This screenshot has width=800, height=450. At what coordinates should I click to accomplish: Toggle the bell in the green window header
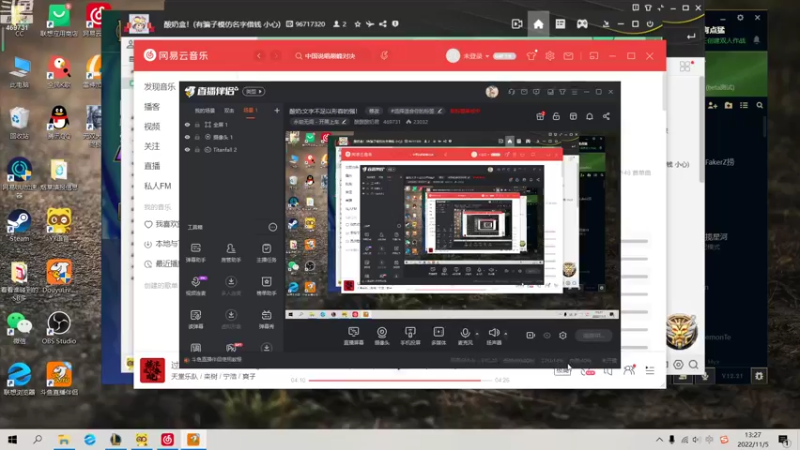point(756,40)
